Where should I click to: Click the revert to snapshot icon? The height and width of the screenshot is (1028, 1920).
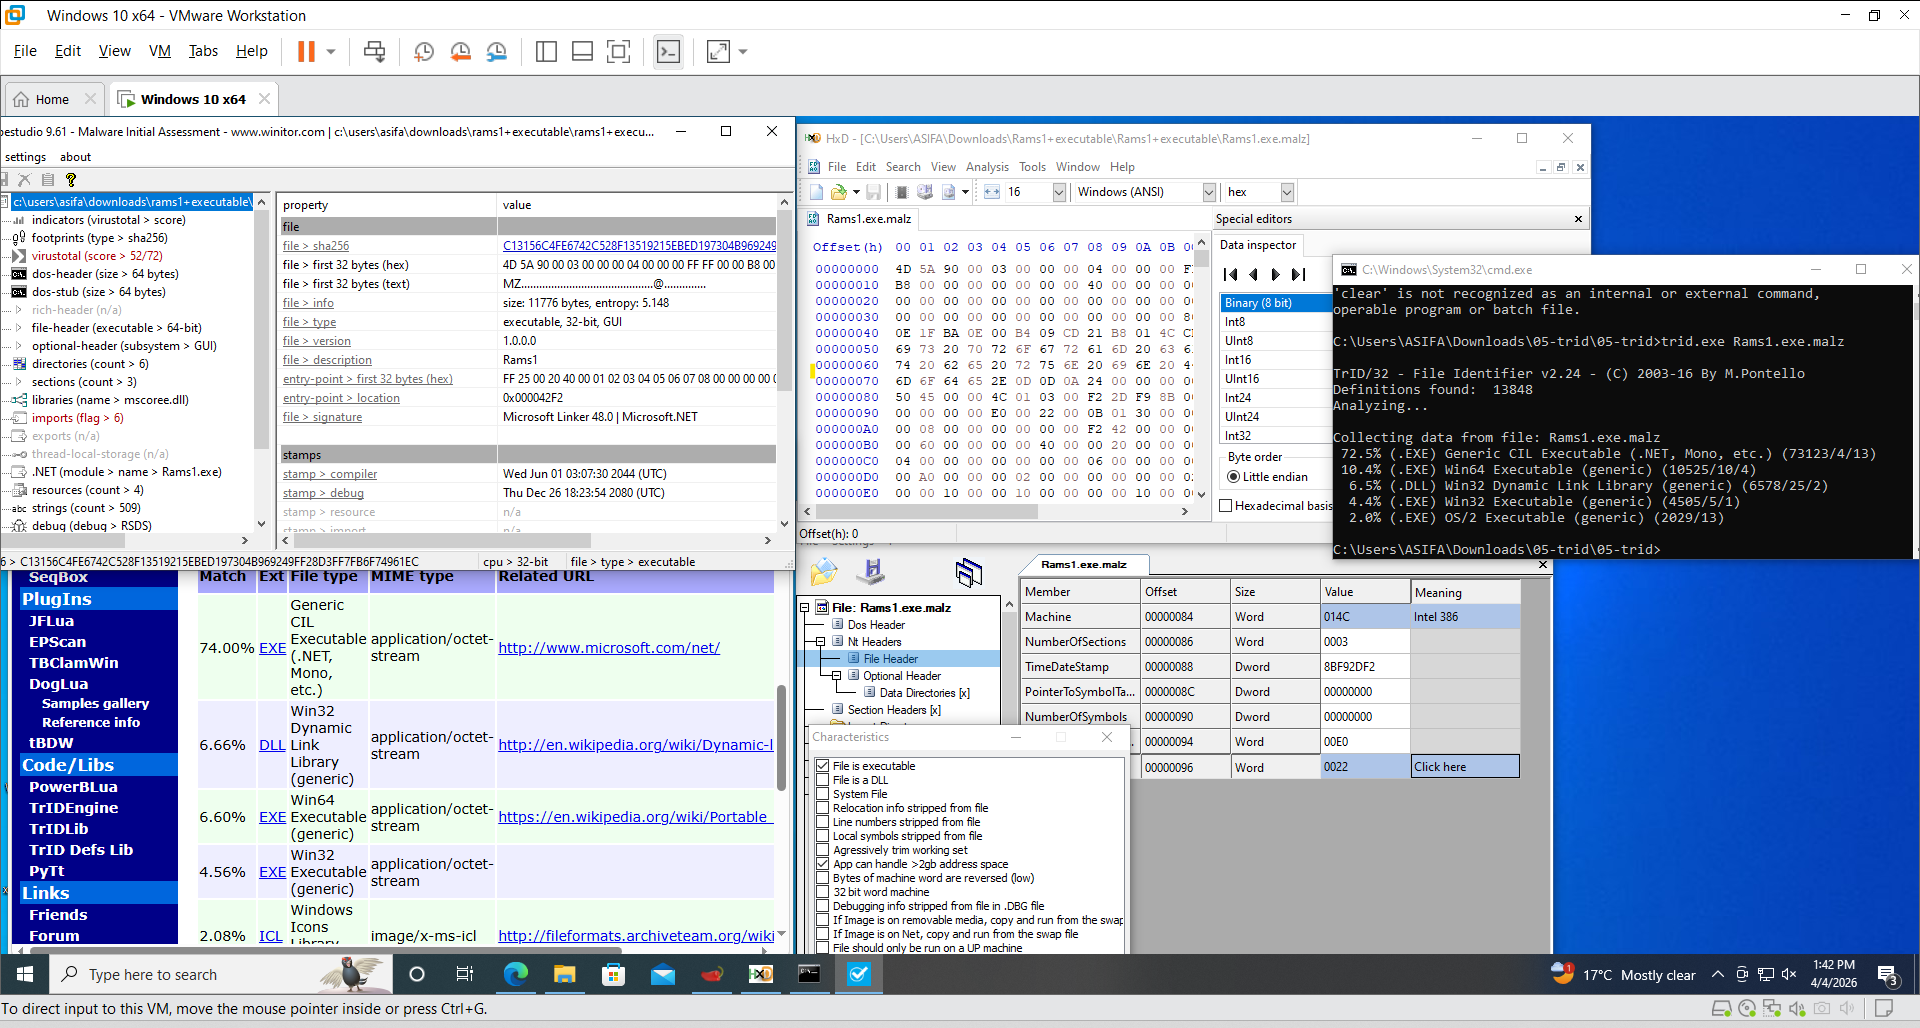tap(460, 52)
